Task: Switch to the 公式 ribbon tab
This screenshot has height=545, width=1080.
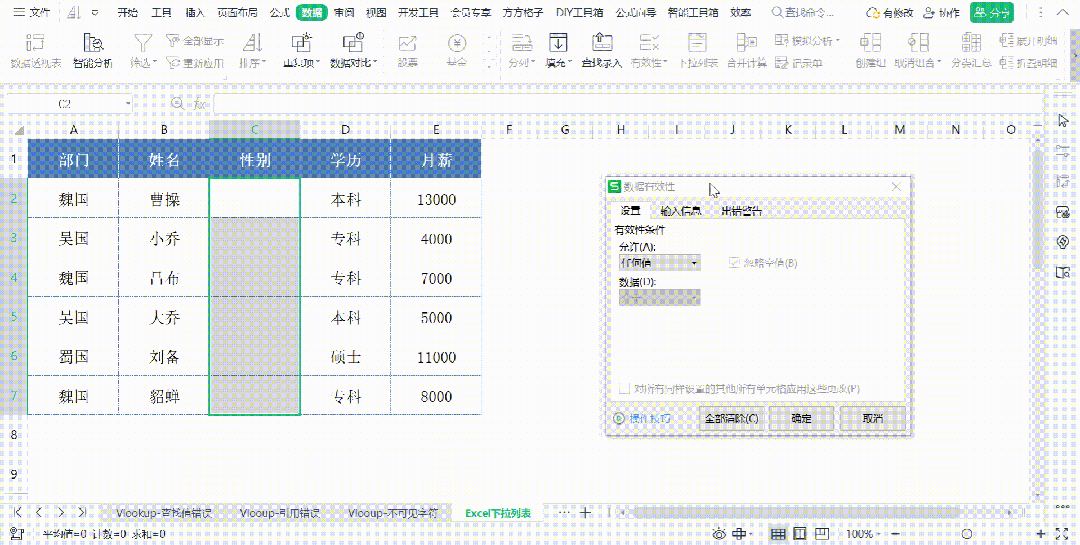Action: (x=280, y=12)
